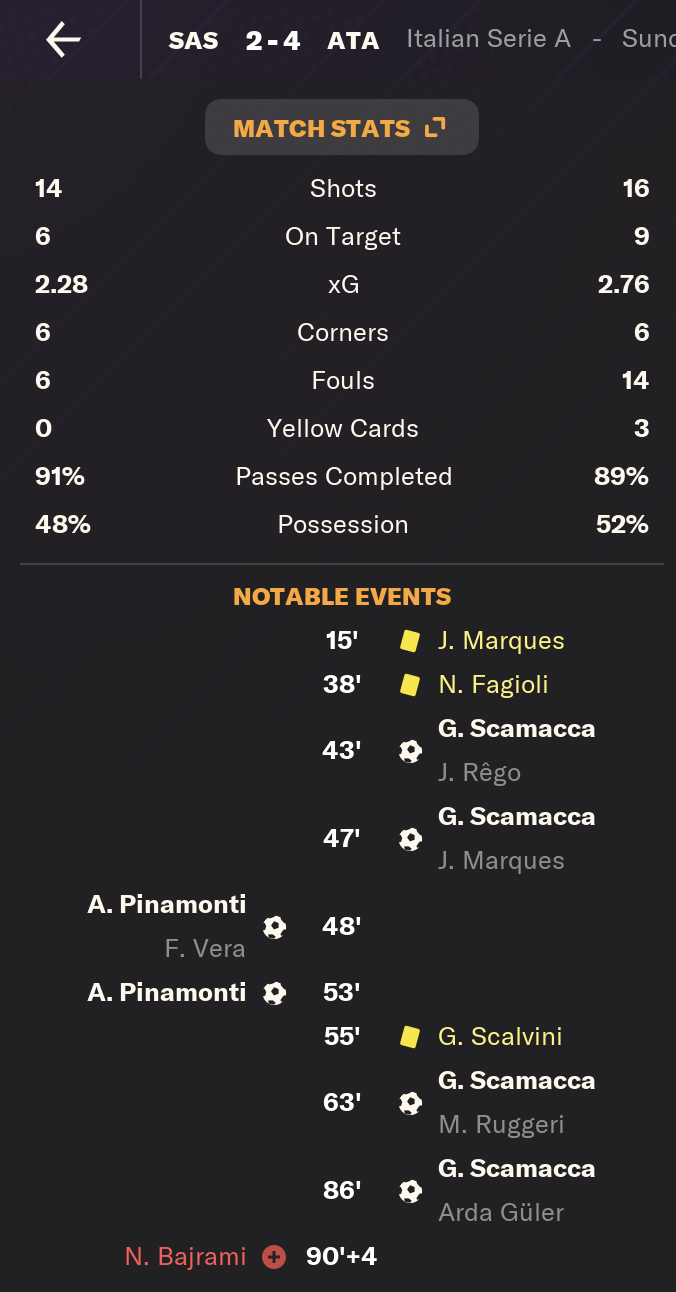Click N. Fagioli yellow card icon
The width and height of the screenshot is (676, 1292).
[x=409, y=685]
